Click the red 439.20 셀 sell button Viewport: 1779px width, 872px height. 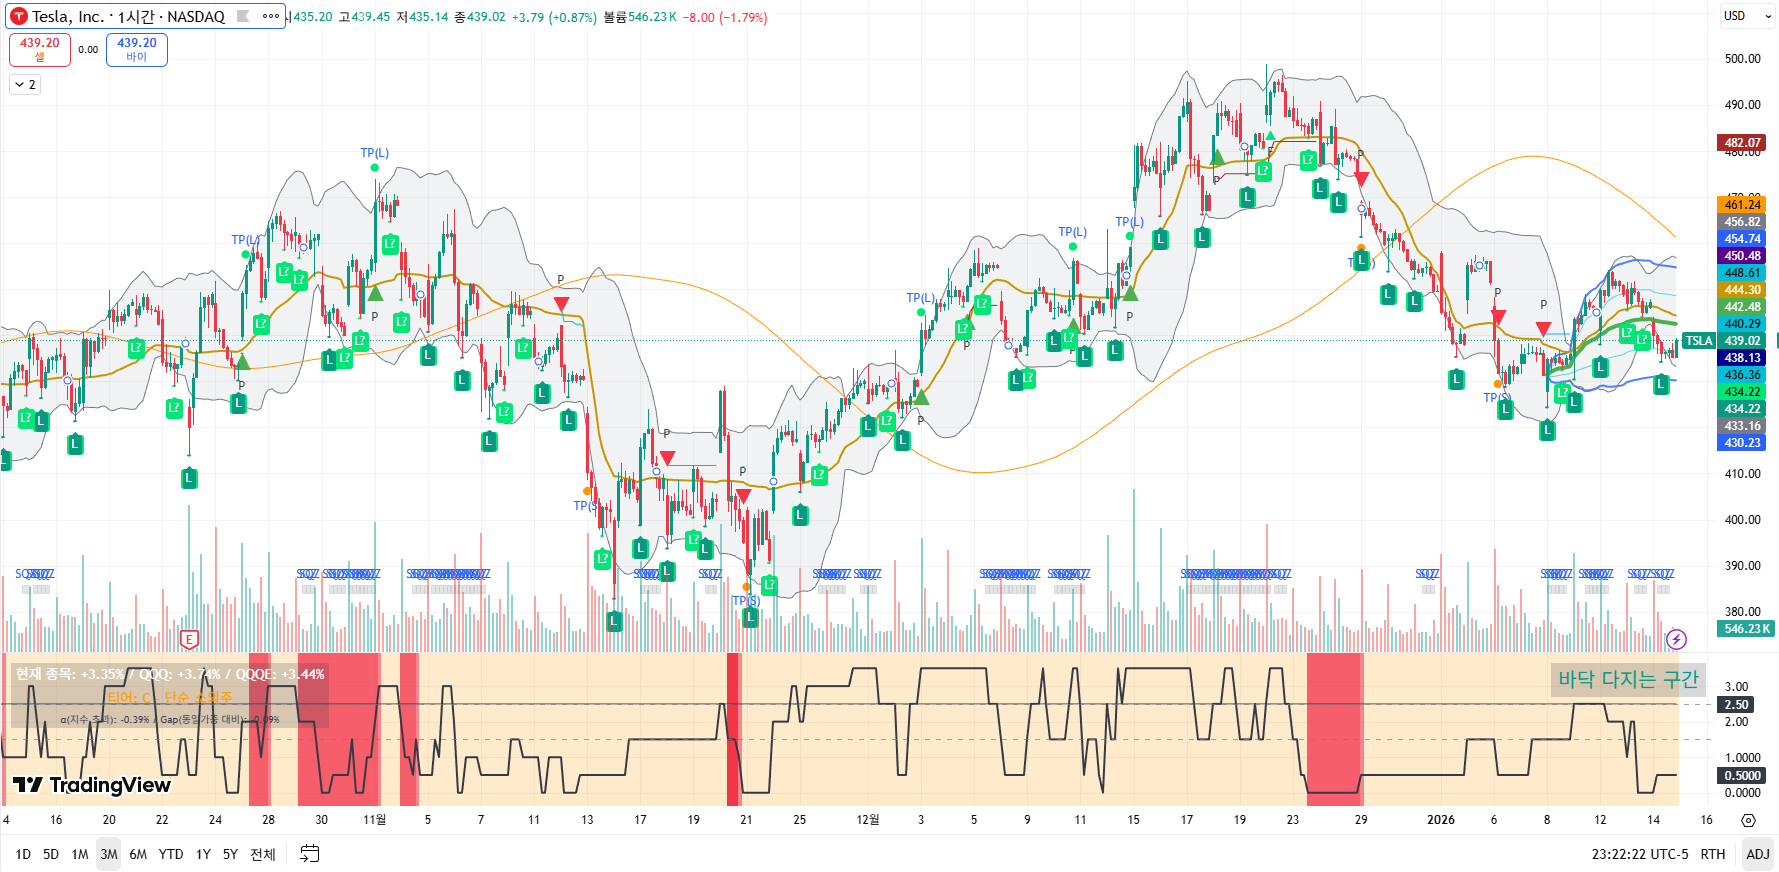[40, 49]
